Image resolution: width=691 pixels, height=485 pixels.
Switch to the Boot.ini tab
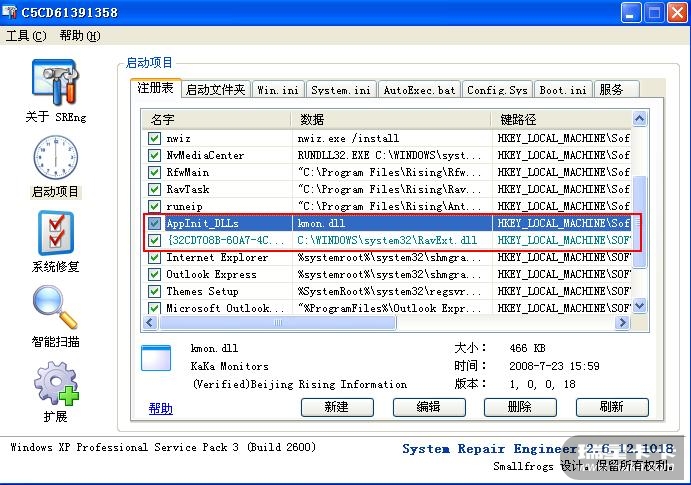coord(563,90)
